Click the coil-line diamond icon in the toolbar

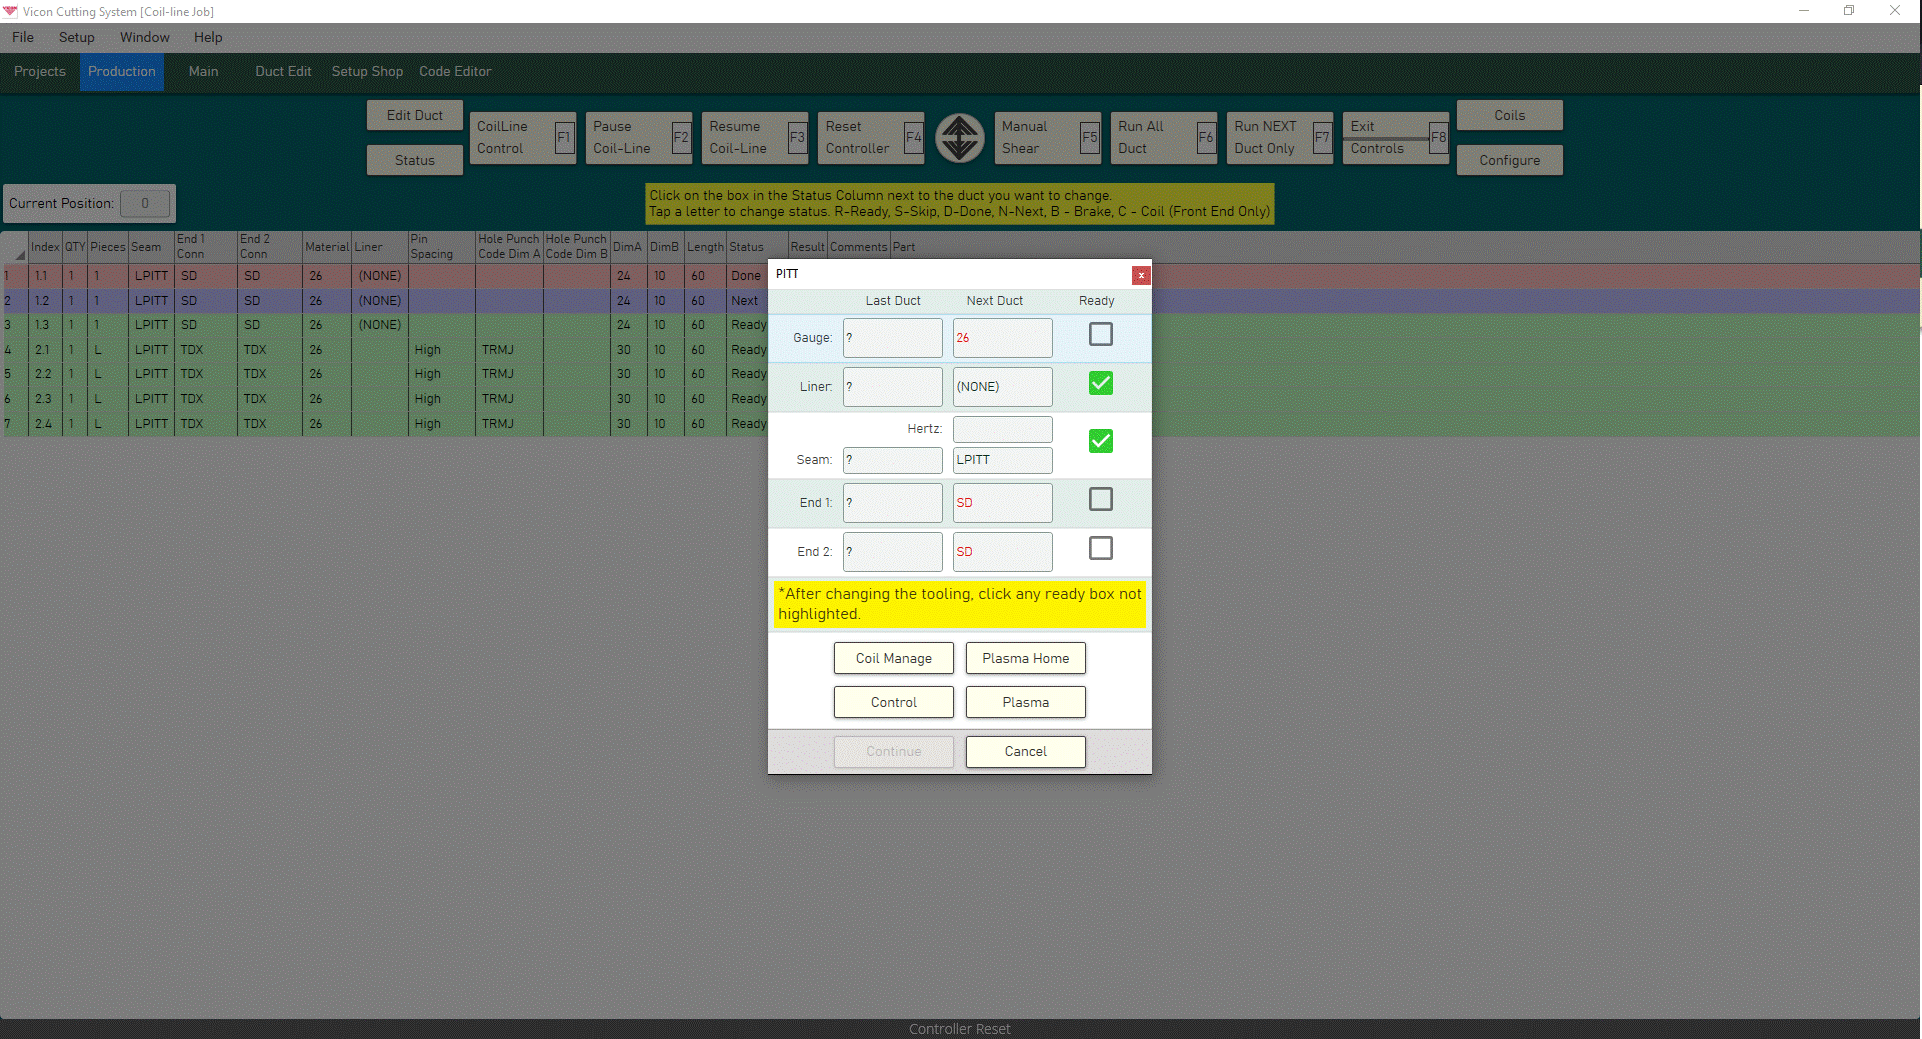click(959, 138)
